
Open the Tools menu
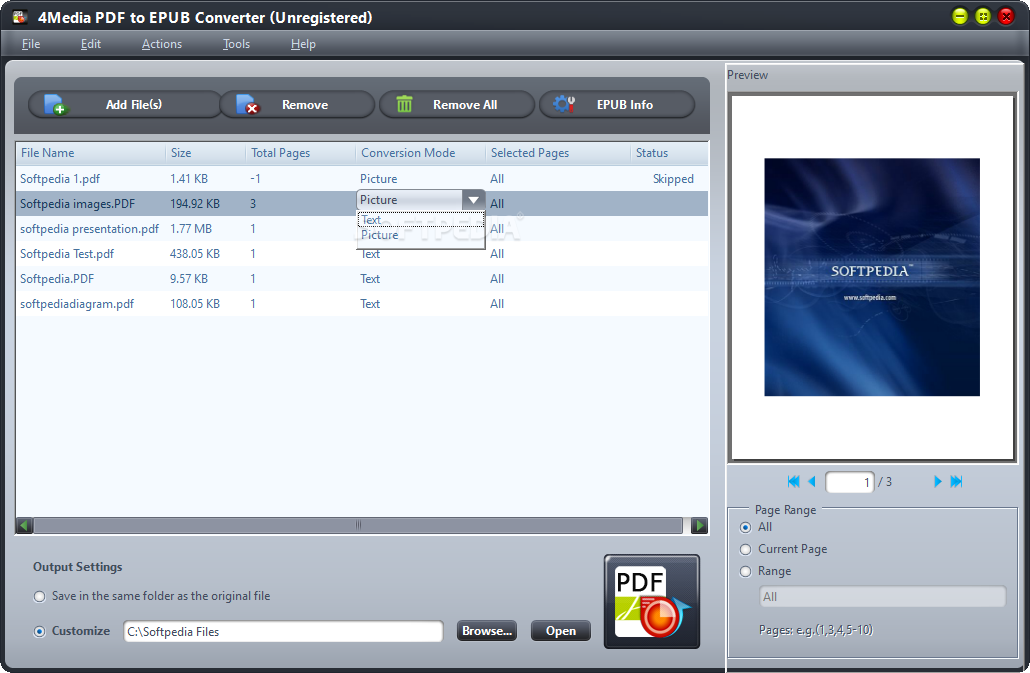(236, 44)
